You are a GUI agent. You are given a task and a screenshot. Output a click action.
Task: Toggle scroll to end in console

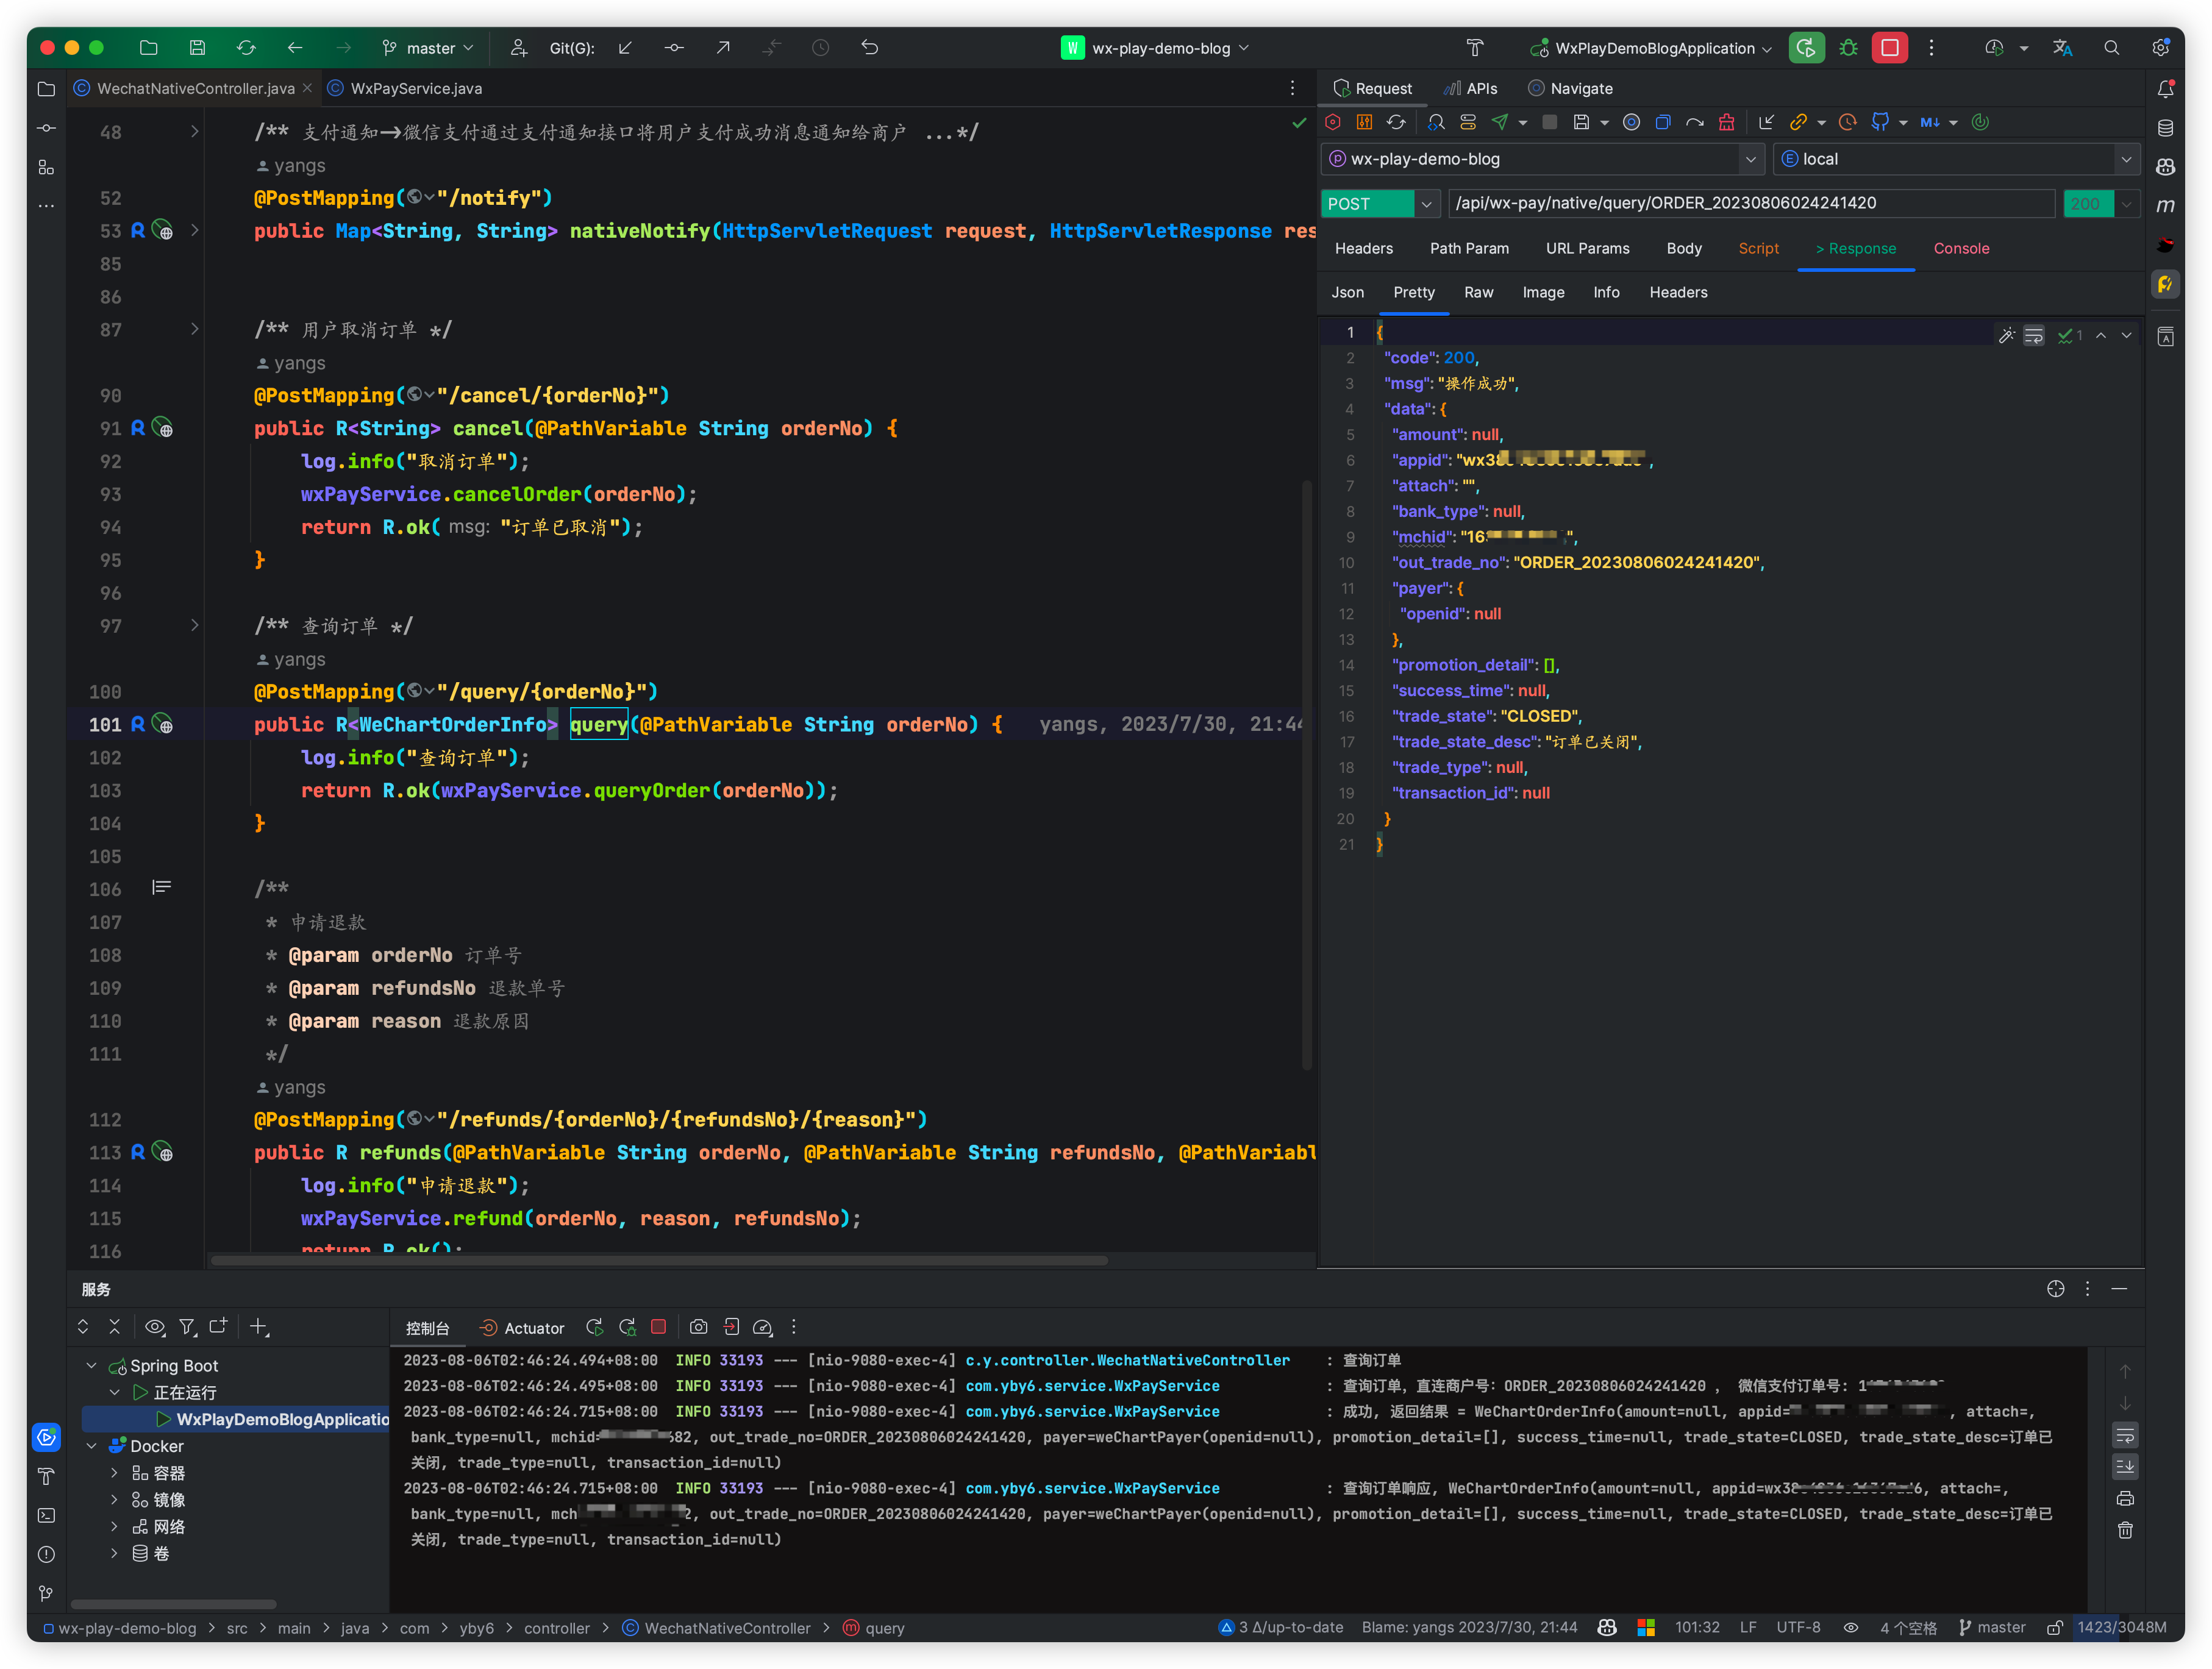tap(2125, 1466)
